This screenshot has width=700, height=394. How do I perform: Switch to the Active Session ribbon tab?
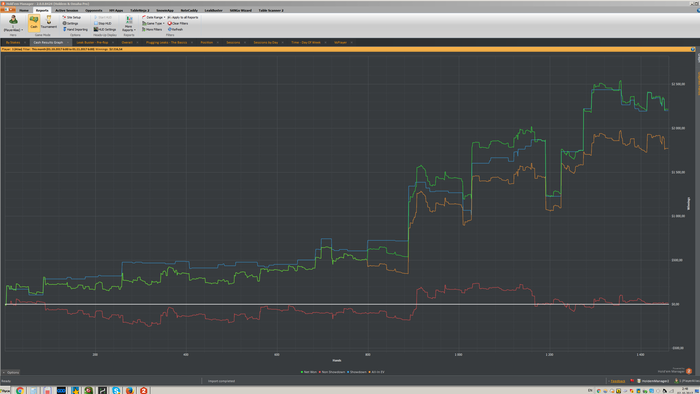tap(67, 10)
